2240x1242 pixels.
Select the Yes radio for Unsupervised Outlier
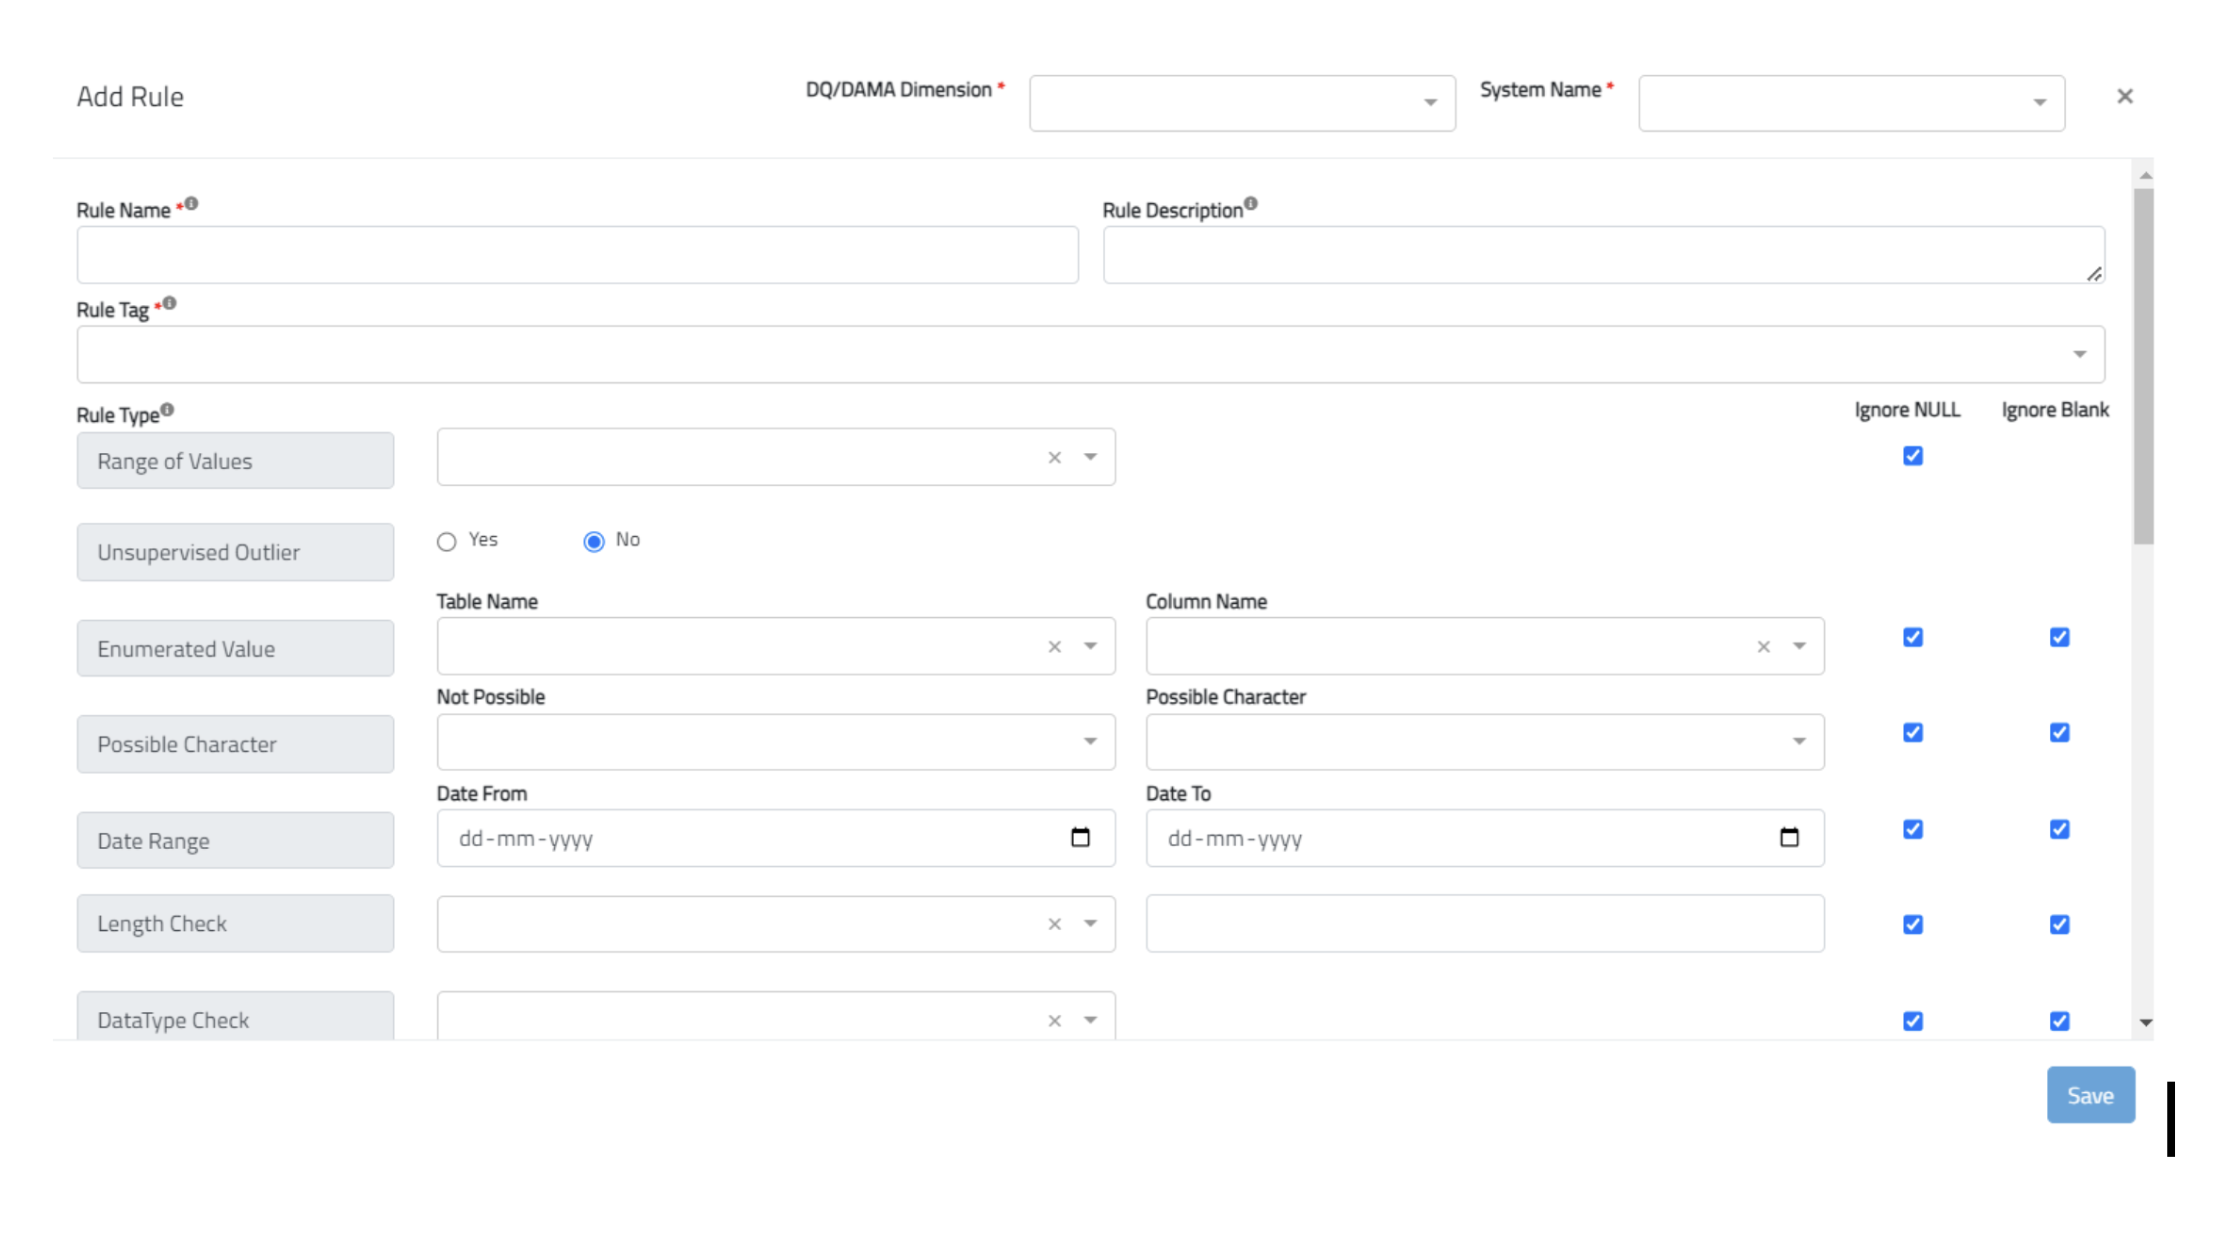click(447, 541)
